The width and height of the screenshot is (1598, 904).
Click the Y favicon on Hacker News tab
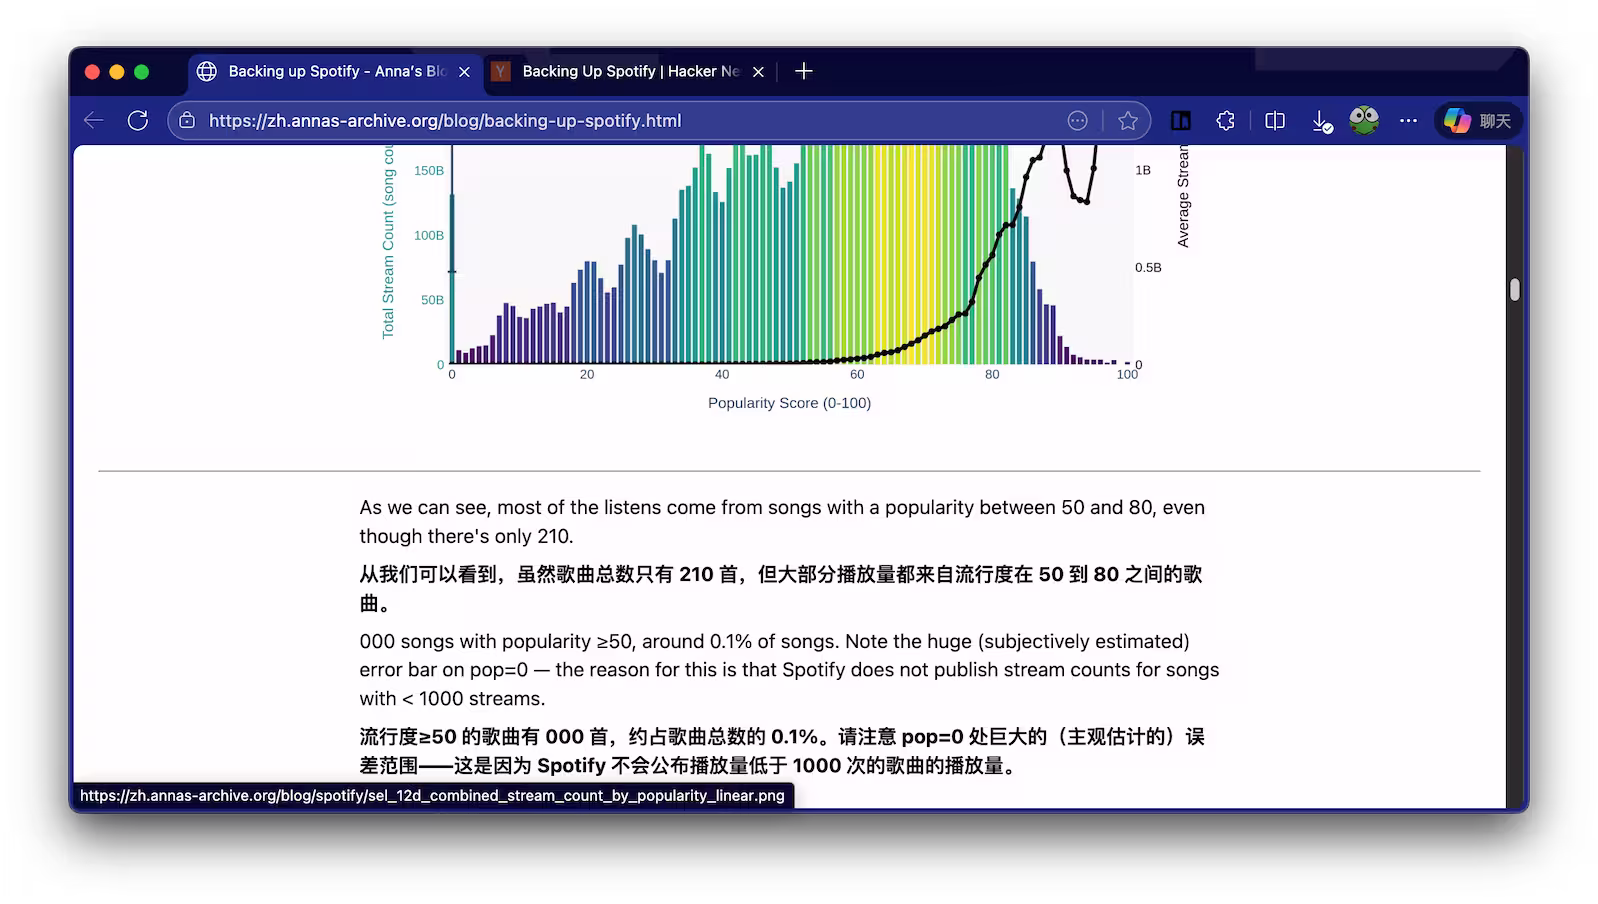[x=500, y=71]
